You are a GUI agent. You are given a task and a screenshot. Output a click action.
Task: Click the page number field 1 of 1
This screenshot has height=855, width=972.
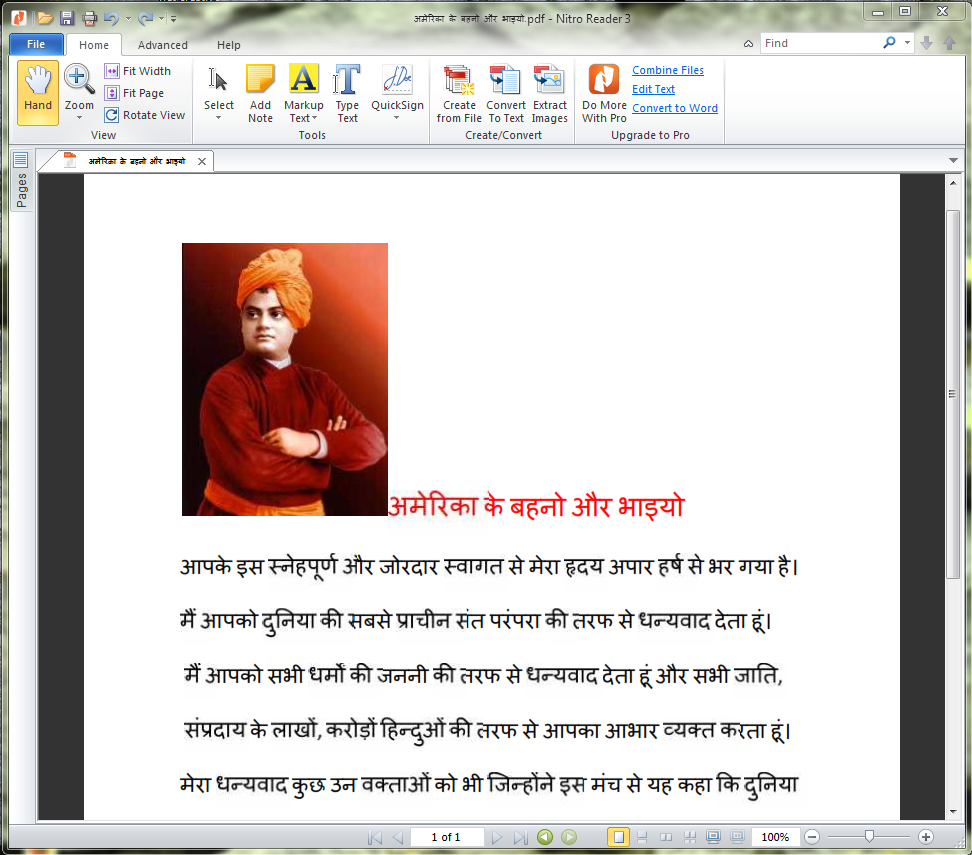pos(446,838)
